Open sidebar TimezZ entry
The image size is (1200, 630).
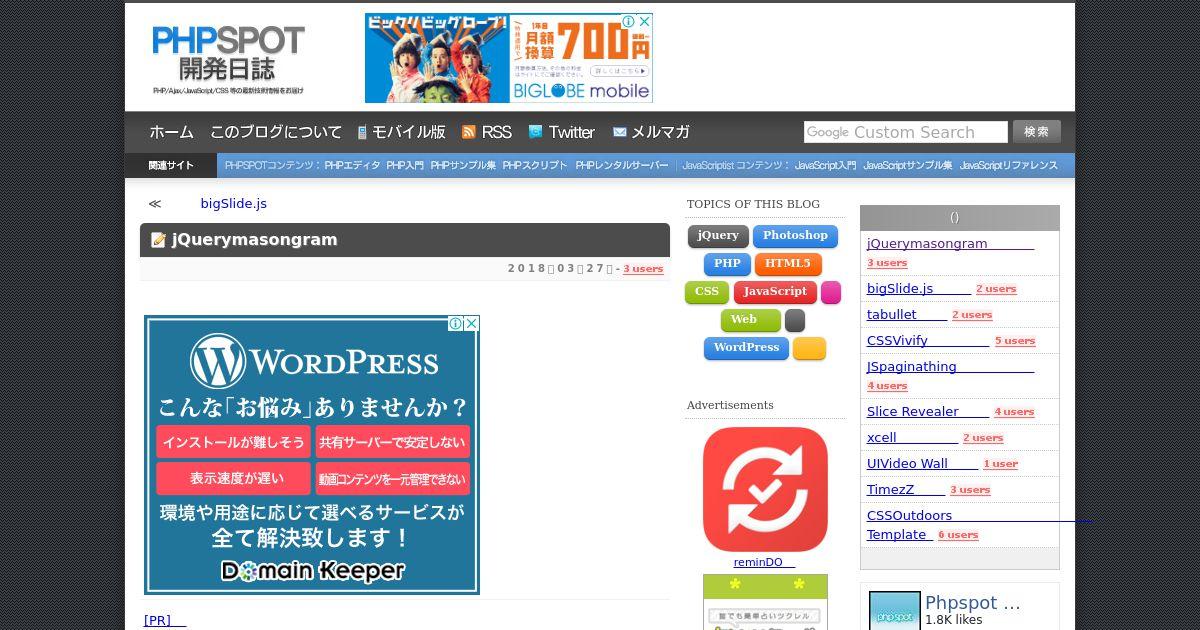[x=906, y=490]
